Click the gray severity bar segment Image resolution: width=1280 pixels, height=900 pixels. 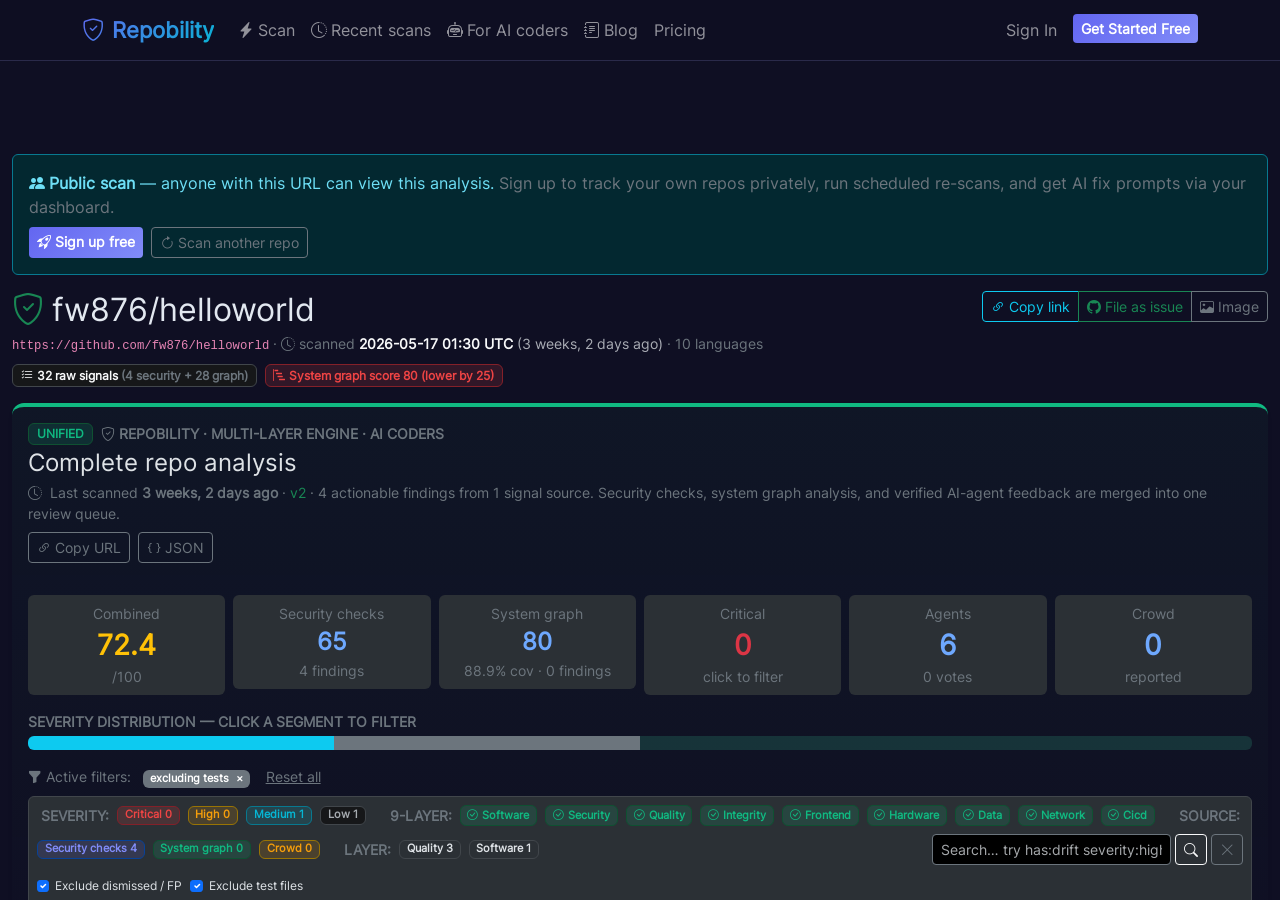tap(487, 743)
